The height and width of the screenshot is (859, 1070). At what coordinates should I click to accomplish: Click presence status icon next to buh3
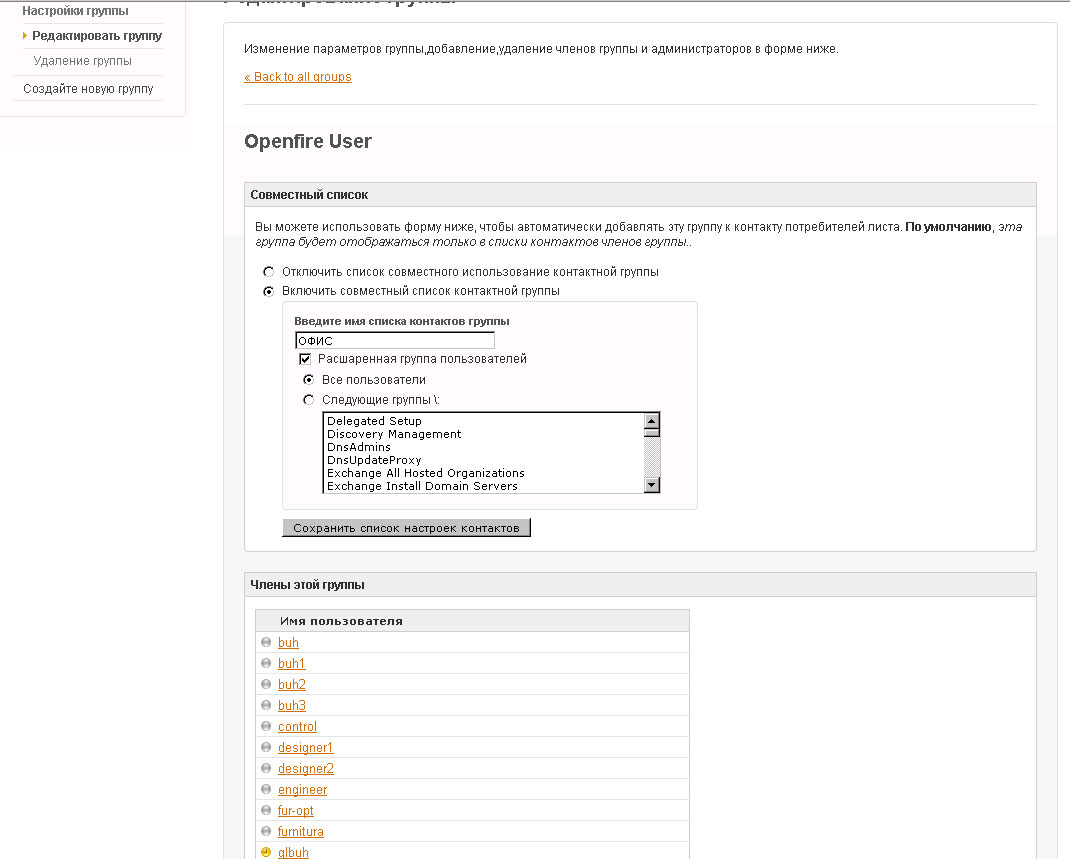266,705
